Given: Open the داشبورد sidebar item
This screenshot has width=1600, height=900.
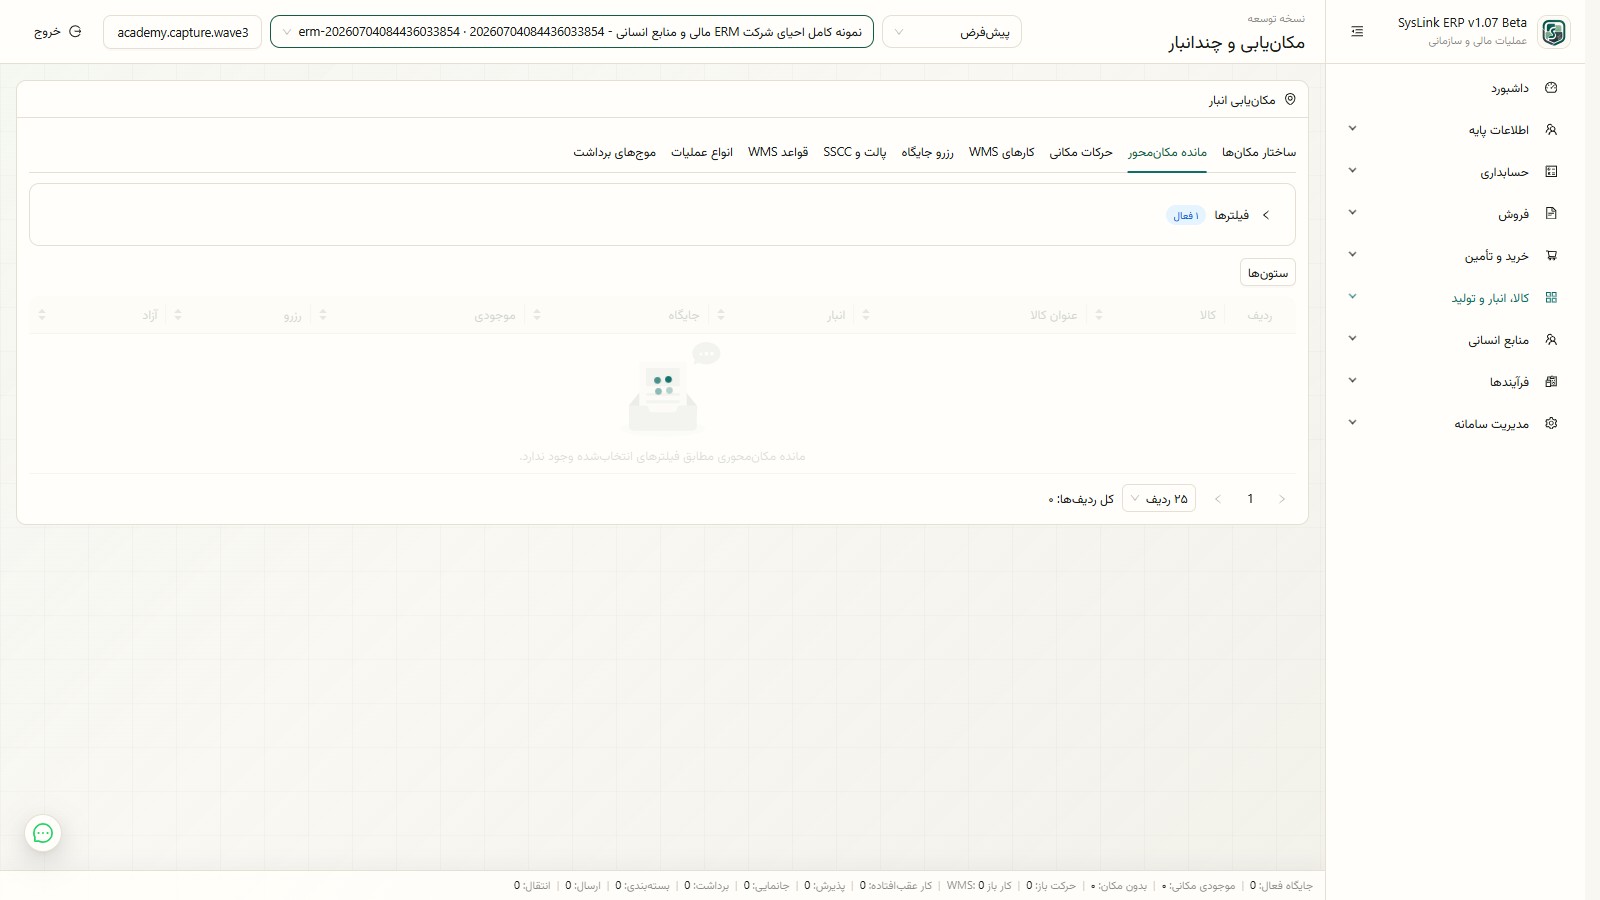Looking at the screenshot, I should click(1456, 88).
